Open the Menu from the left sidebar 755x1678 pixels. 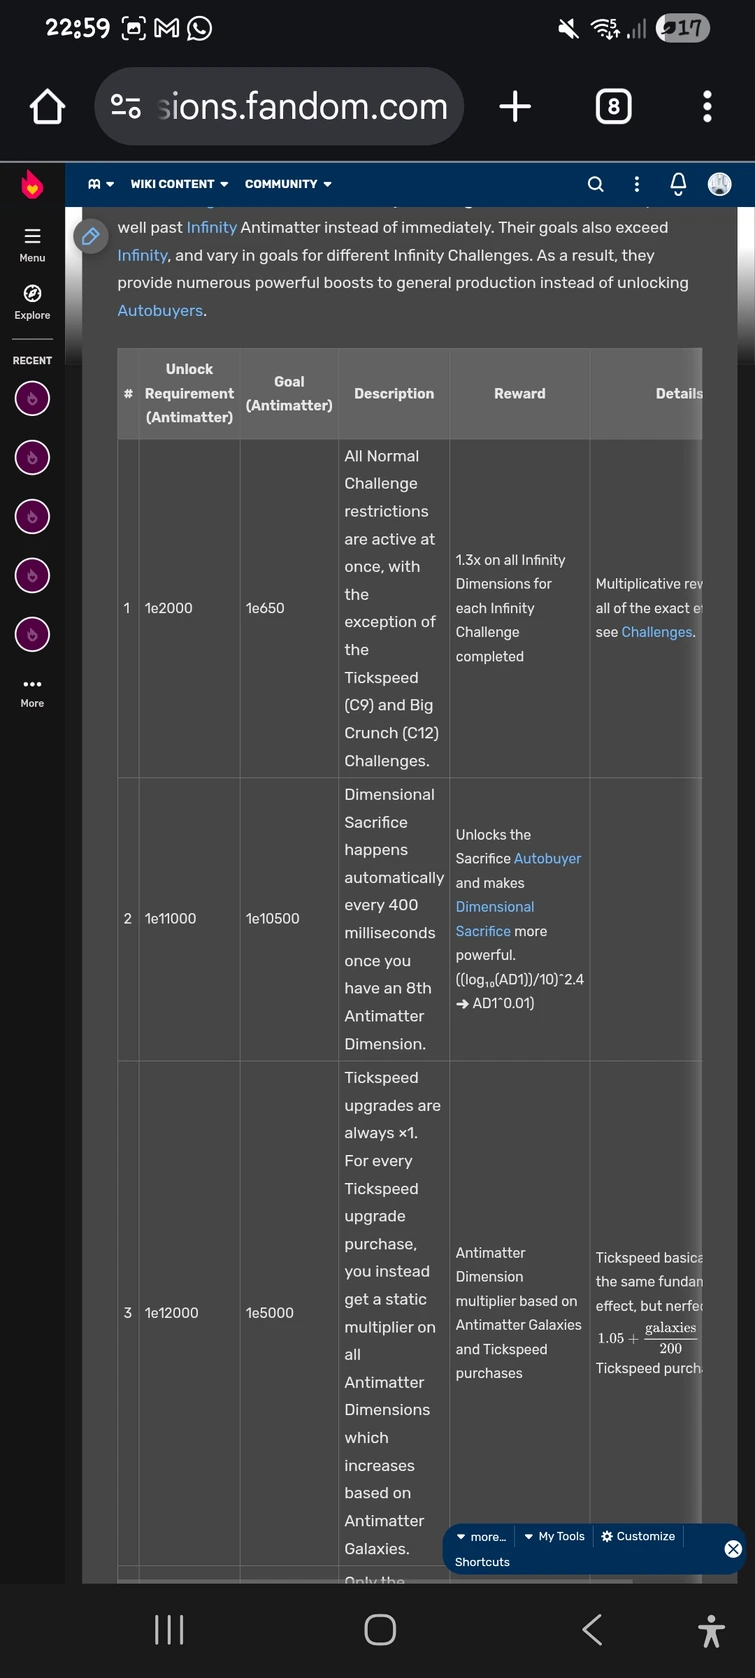[x=31, y=240]
